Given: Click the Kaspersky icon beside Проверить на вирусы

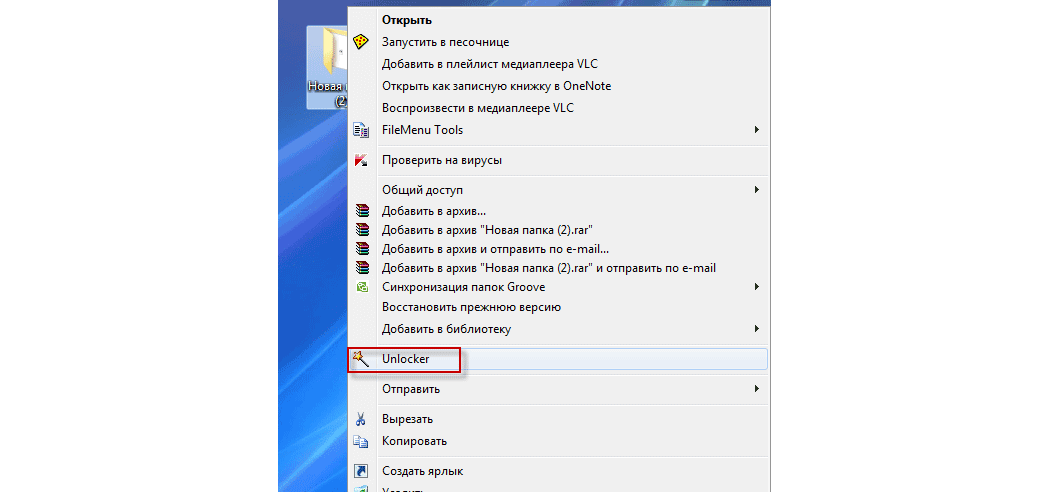Looking at the screenshot, I should [x=362, y=160].
